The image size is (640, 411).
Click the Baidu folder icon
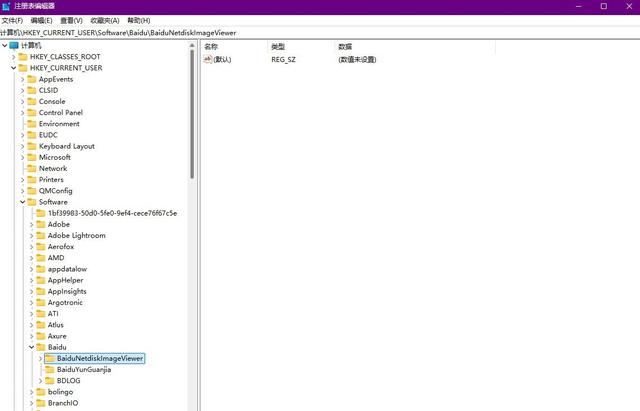(x=41, y=347)
